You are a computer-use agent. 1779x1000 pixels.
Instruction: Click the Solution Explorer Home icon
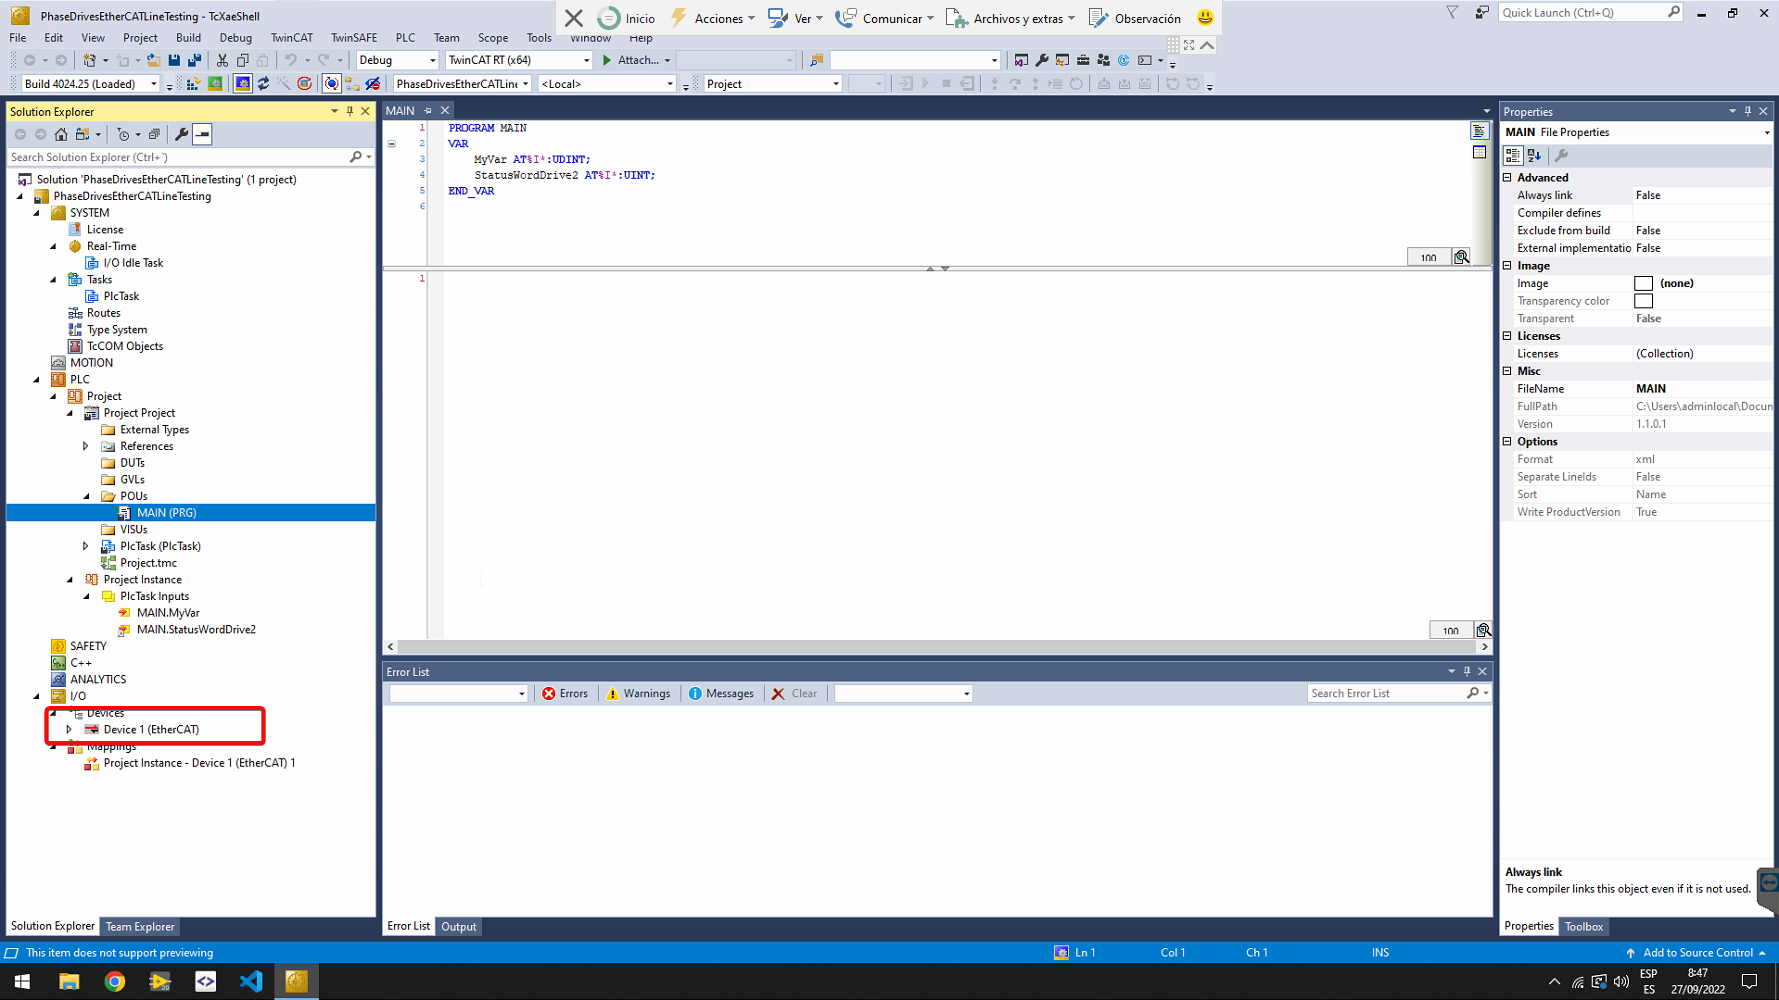[x=61, y=134]
